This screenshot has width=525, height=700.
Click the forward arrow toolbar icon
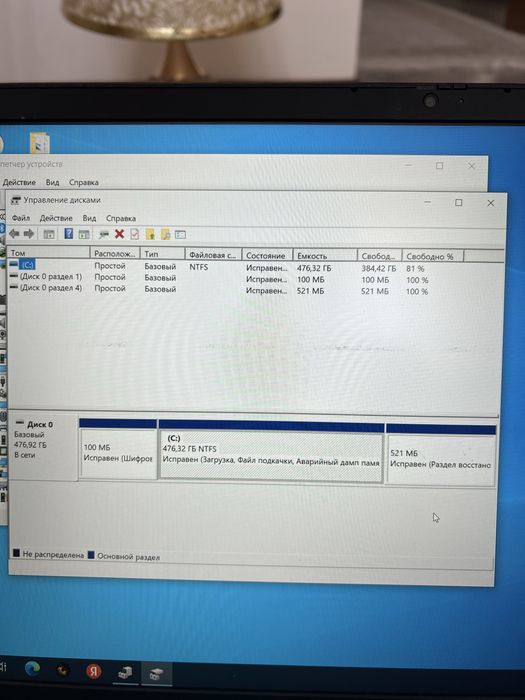click(29, 233)
